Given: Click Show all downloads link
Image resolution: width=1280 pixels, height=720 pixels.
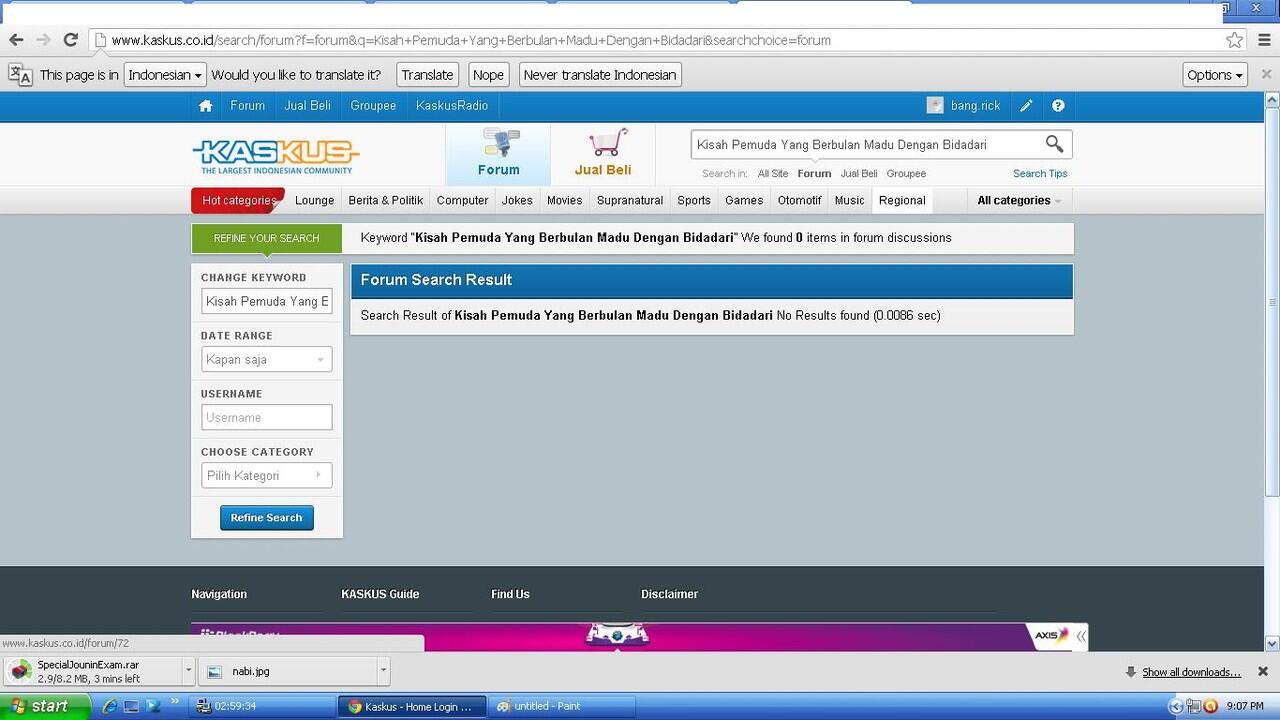Looking at the screenshot, I should pyautogui.click(x=1191, y=672).
